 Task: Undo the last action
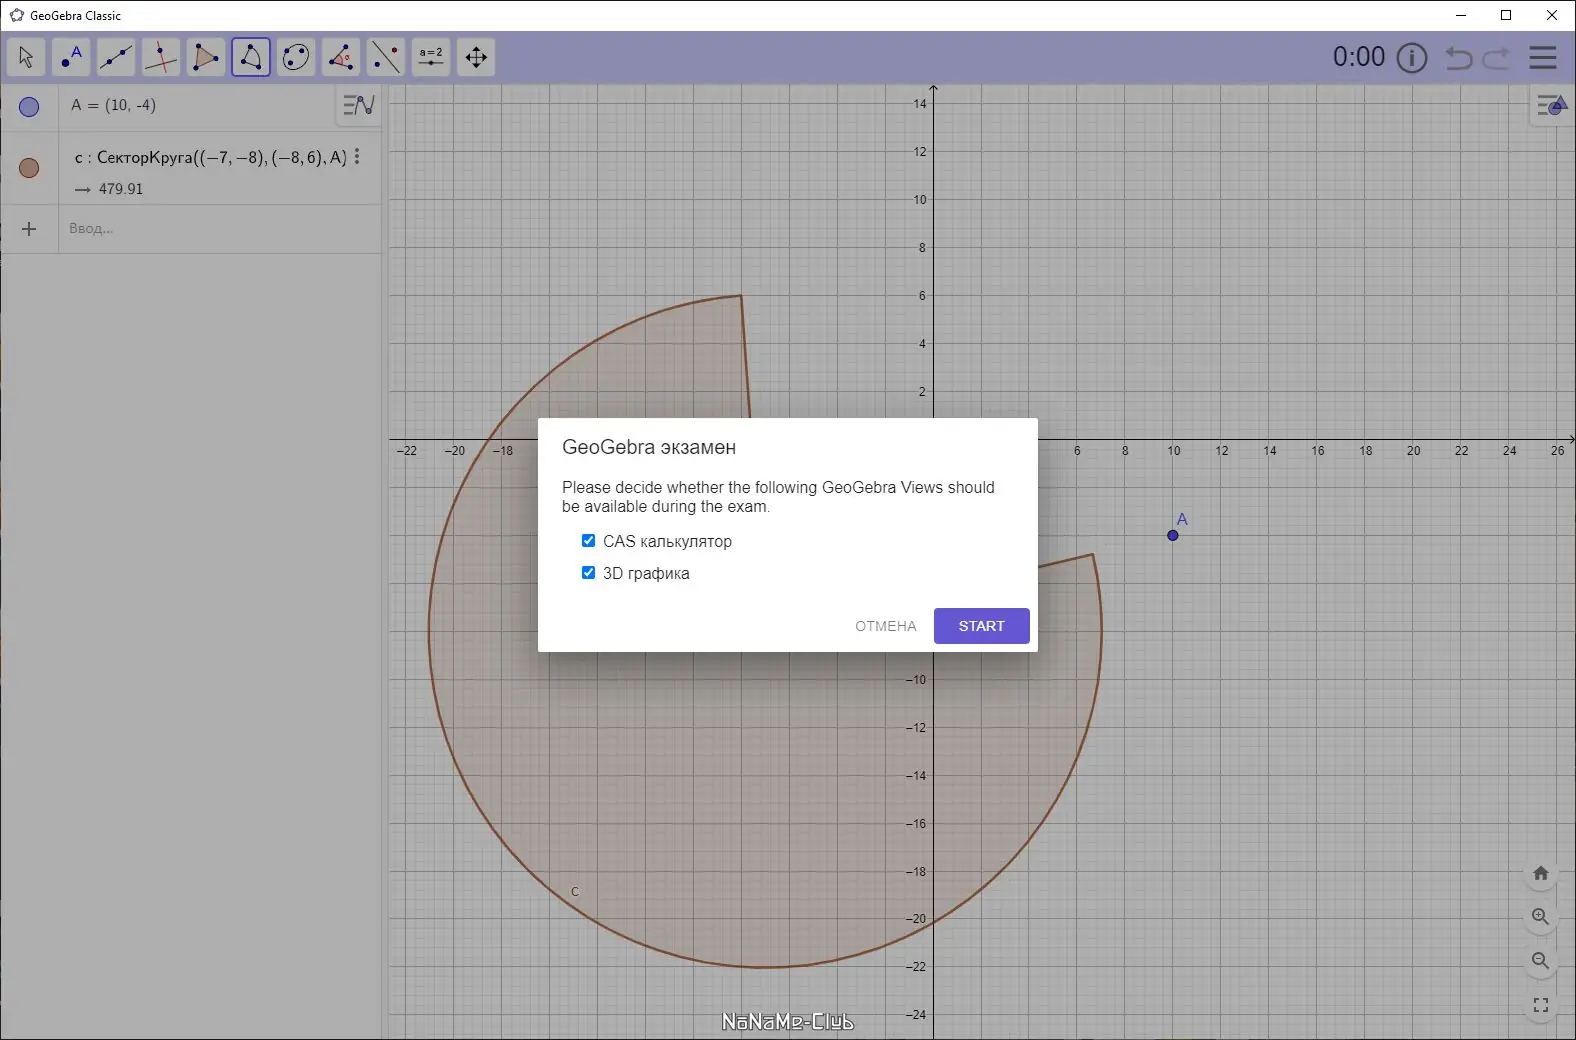pyautogui.click(x=1459, y=58)
